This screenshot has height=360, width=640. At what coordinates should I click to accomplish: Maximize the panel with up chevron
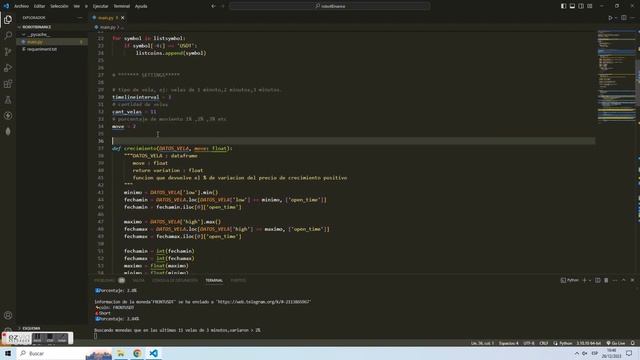[x=624, y=280]
